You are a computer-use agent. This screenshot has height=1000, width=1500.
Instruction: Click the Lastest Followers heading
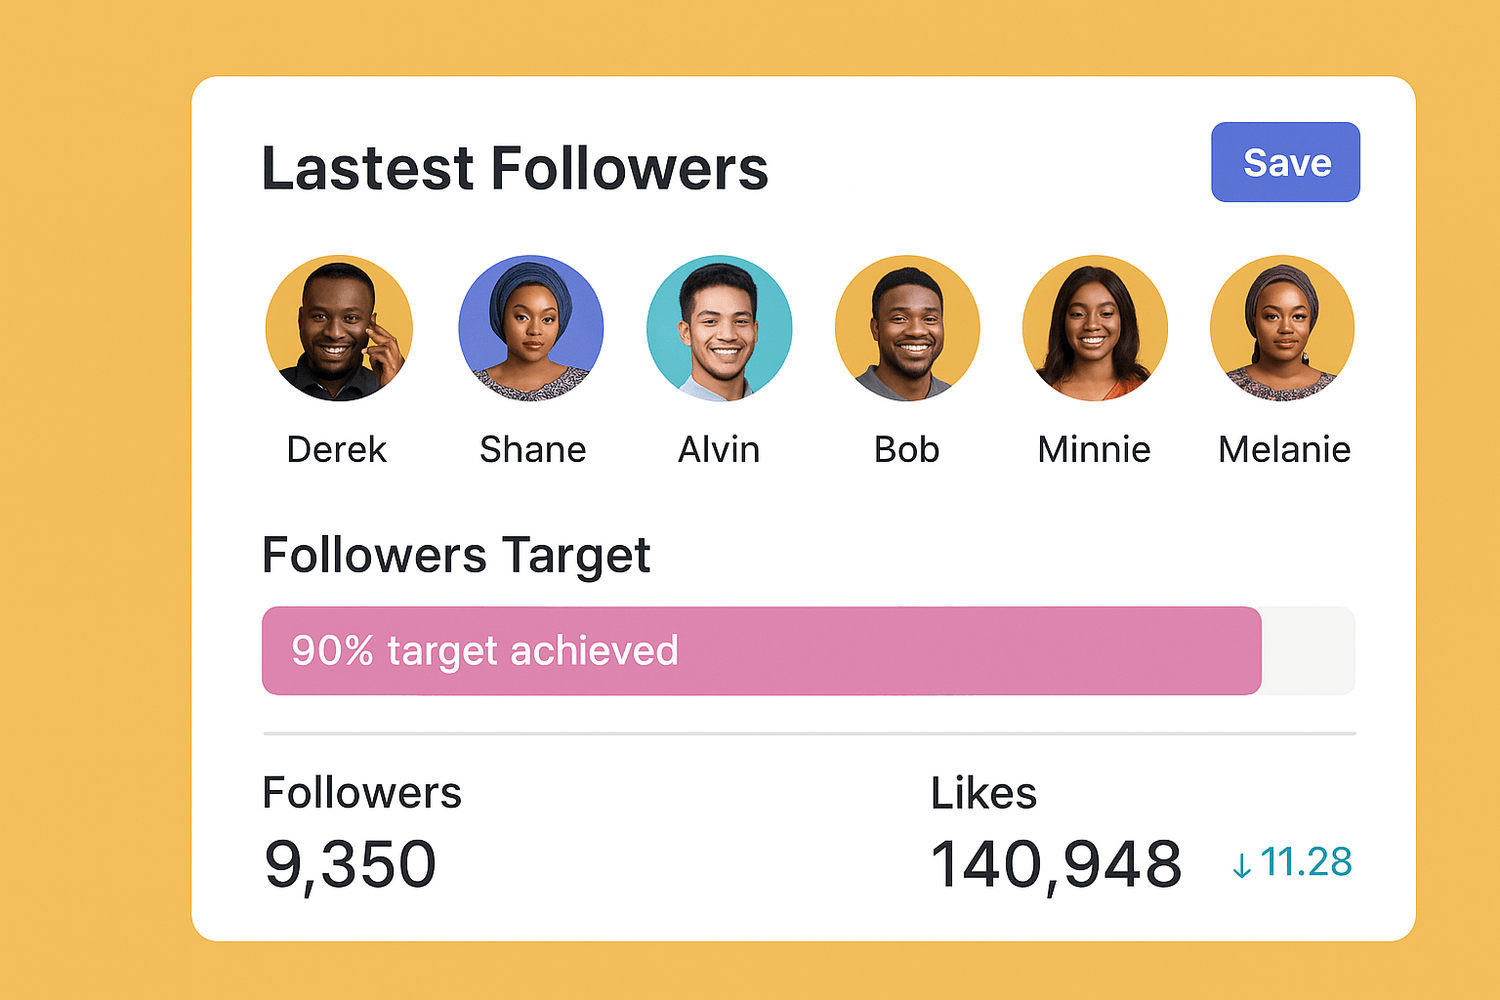tap(515, 168)
